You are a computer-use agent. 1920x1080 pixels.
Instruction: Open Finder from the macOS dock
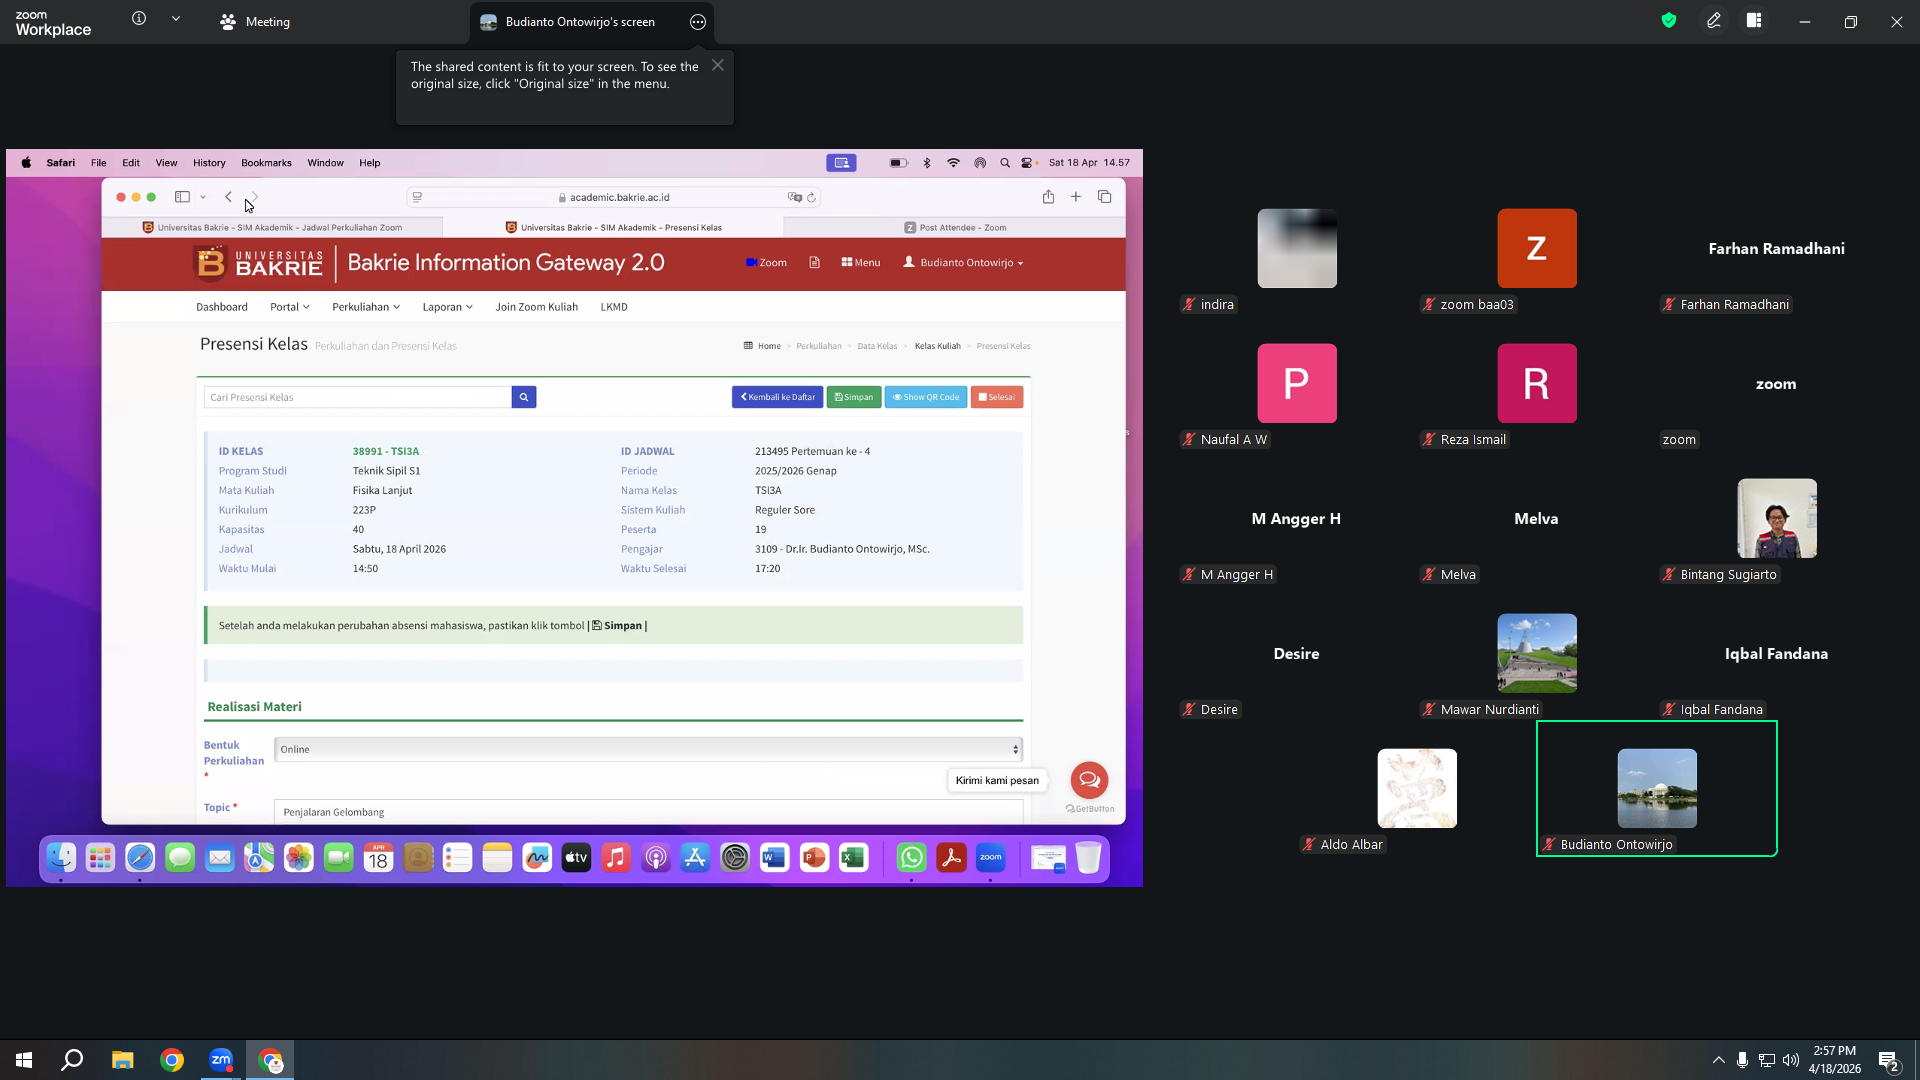[61, 858]
